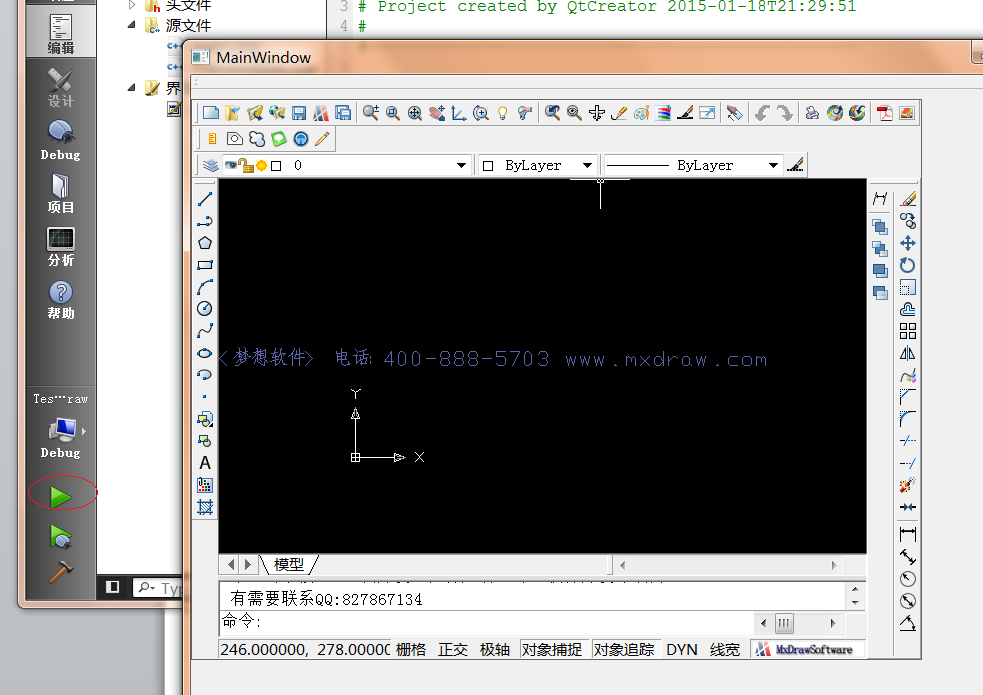Click the New drawing icon

pos(211,113)
